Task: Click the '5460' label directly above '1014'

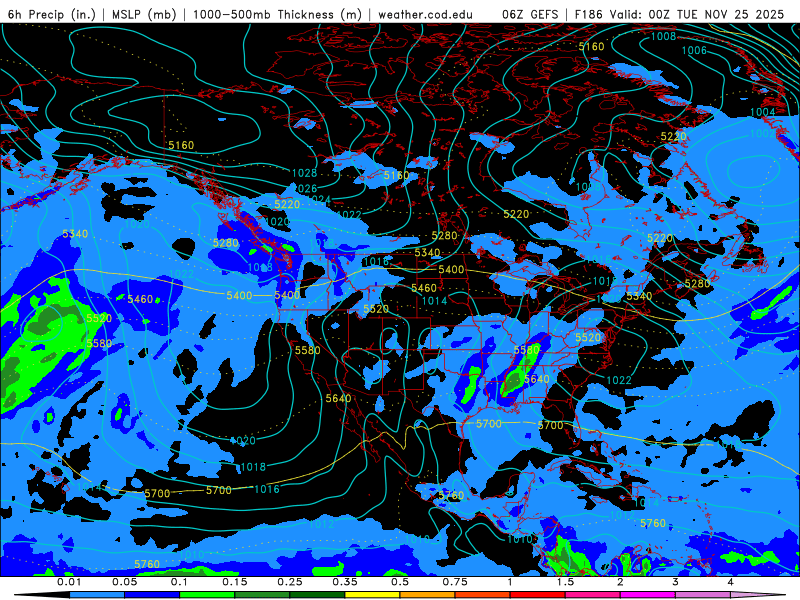Action: (x=423, y=288)
